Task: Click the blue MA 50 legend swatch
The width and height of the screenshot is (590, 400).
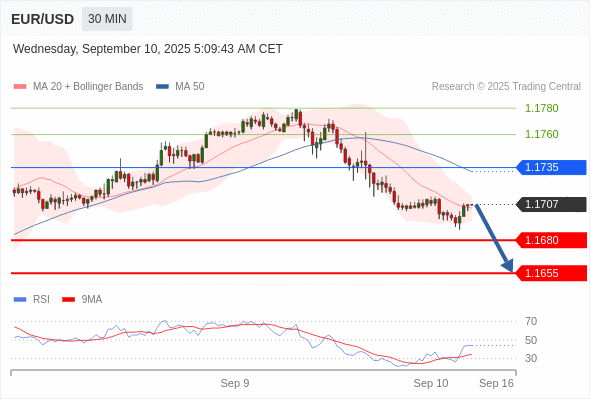Action: [162, 87]
